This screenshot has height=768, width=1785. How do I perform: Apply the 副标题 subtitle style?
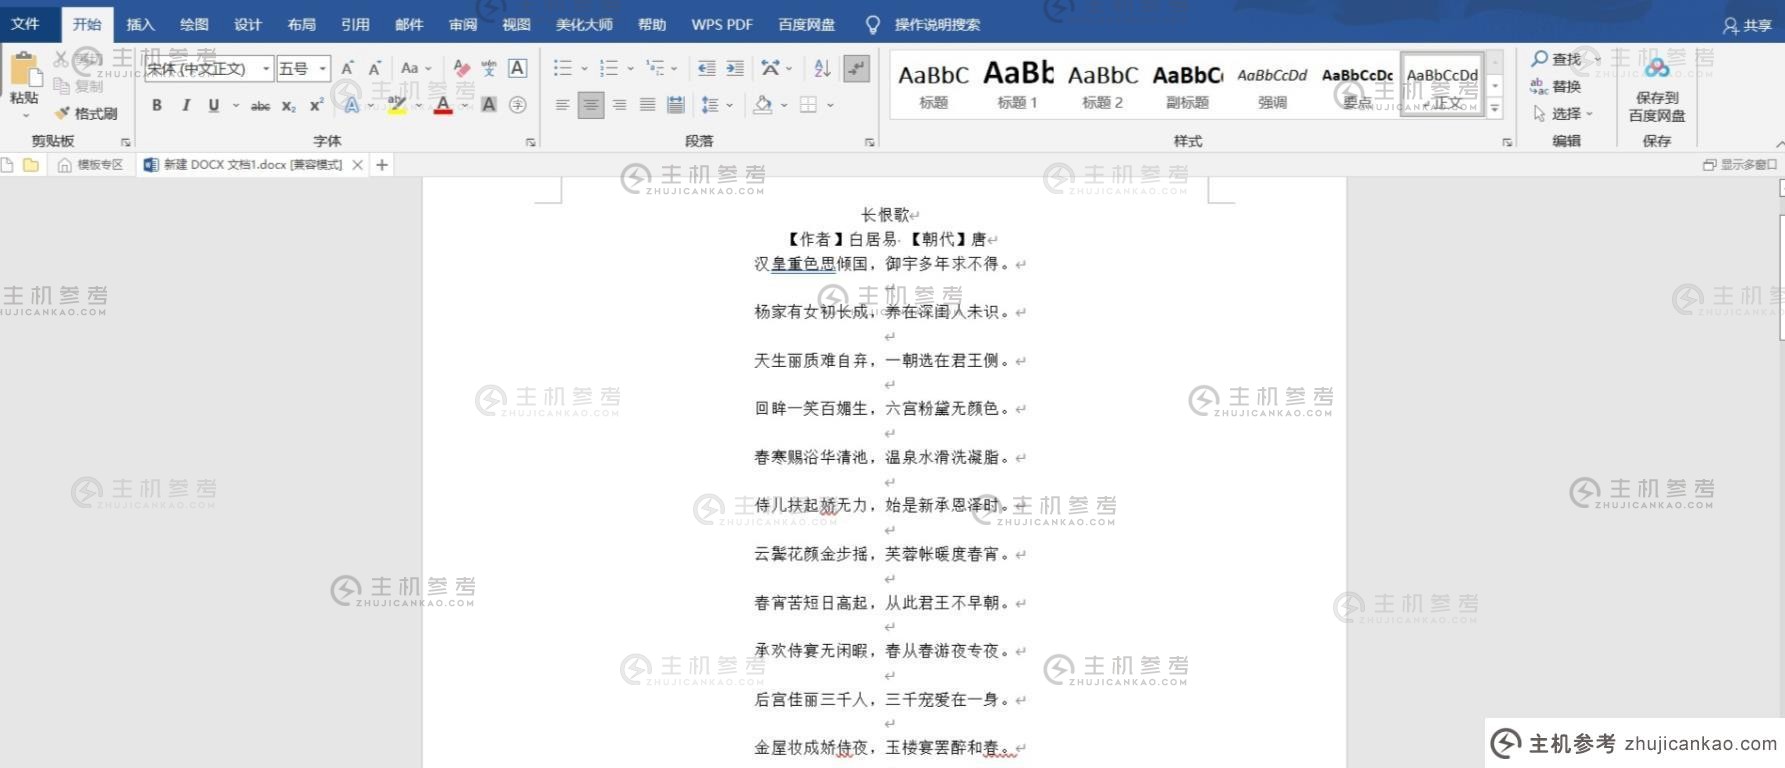pyautogui.click(x=1187, y=84)
